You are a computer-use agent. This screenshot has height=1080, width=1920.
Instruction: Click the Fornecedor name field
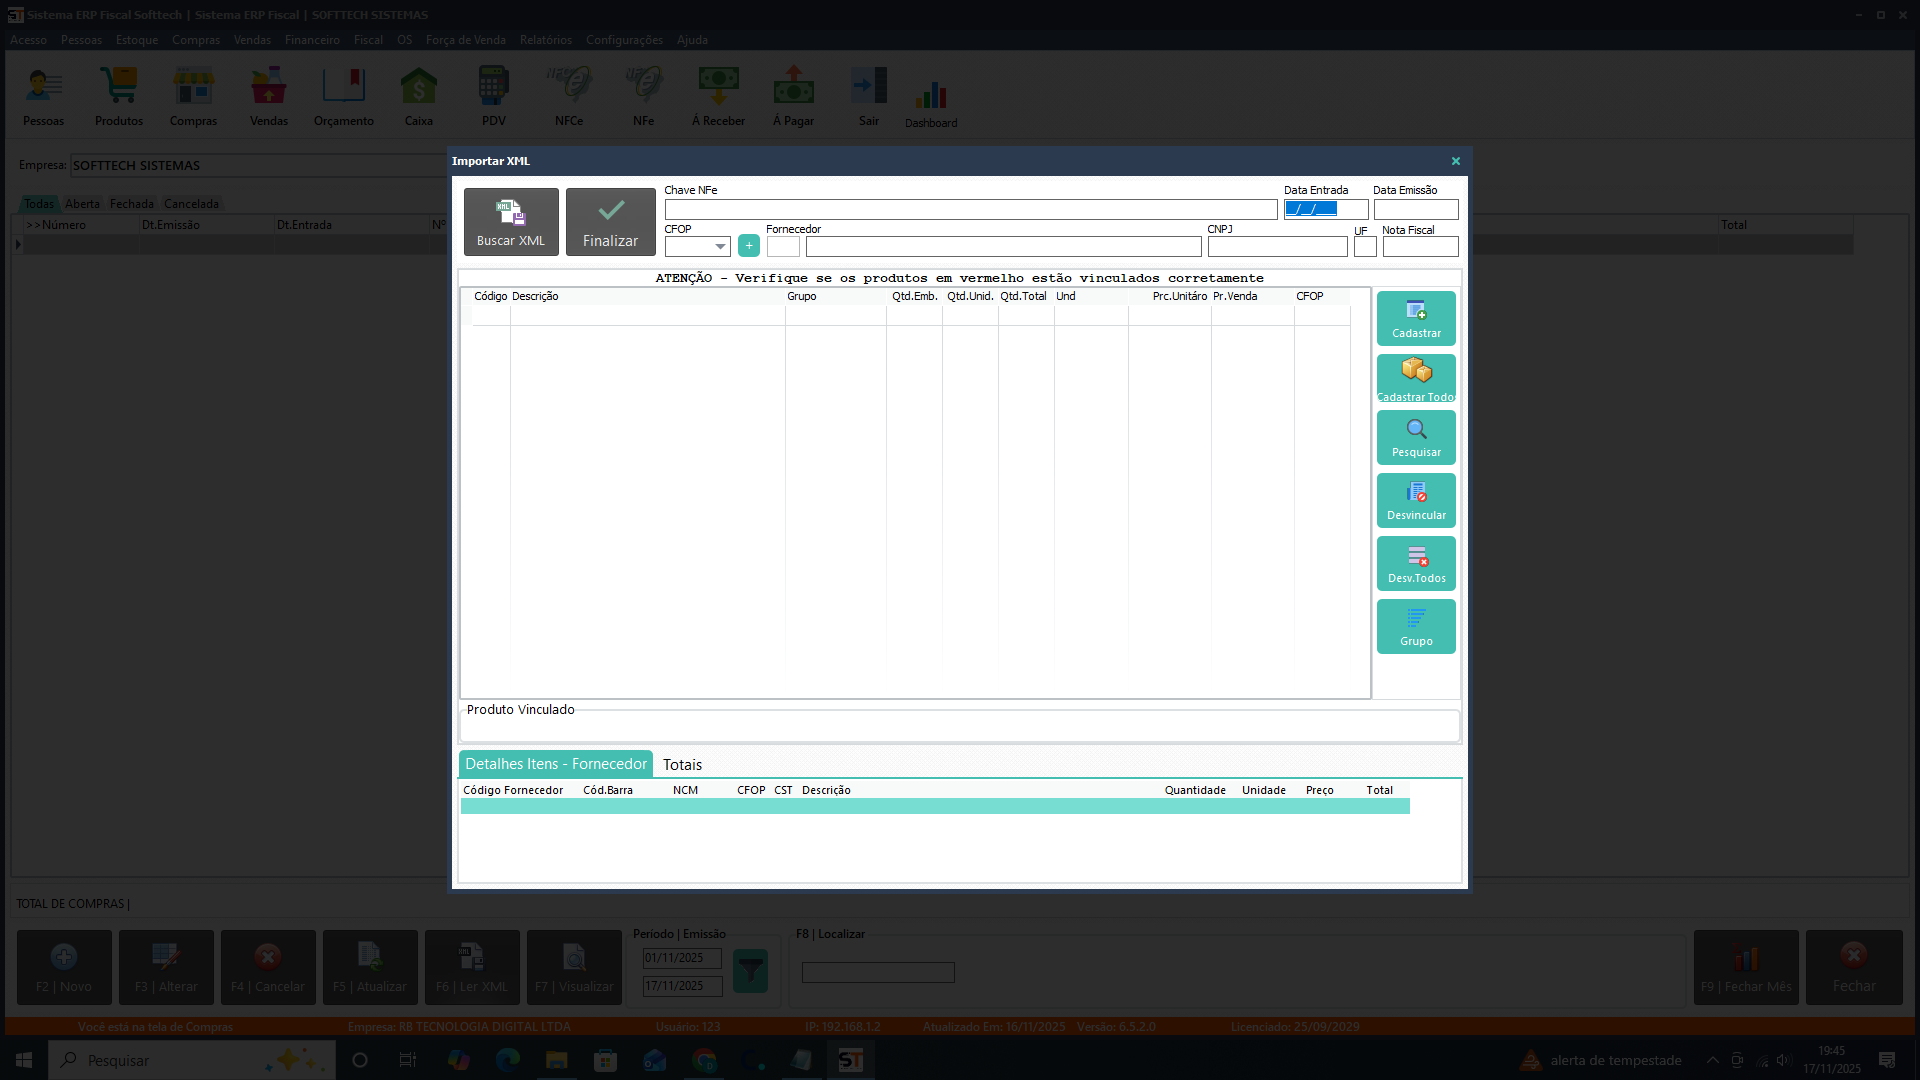1002,247
